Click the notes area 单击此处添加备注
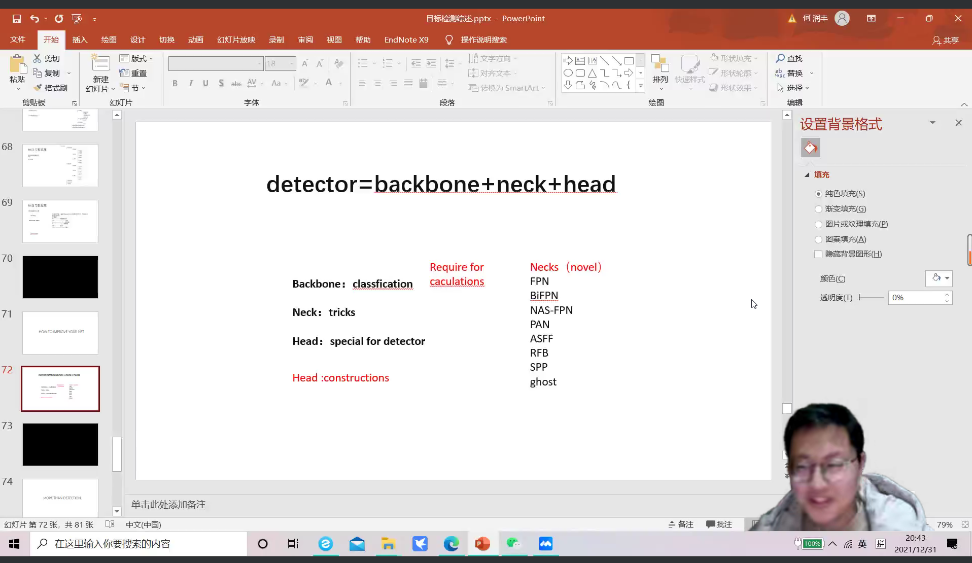 168,505
